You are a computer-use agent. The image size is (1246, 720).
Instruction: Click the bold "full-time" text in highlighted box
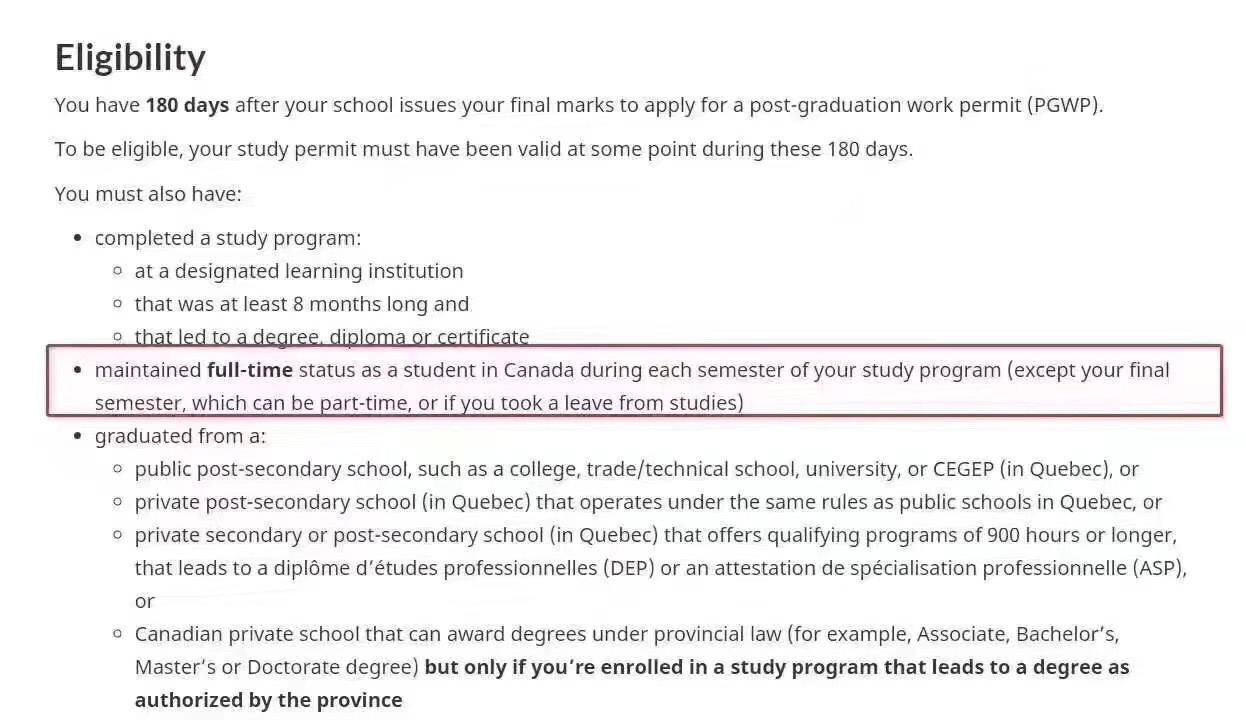(x=249, y=370)
